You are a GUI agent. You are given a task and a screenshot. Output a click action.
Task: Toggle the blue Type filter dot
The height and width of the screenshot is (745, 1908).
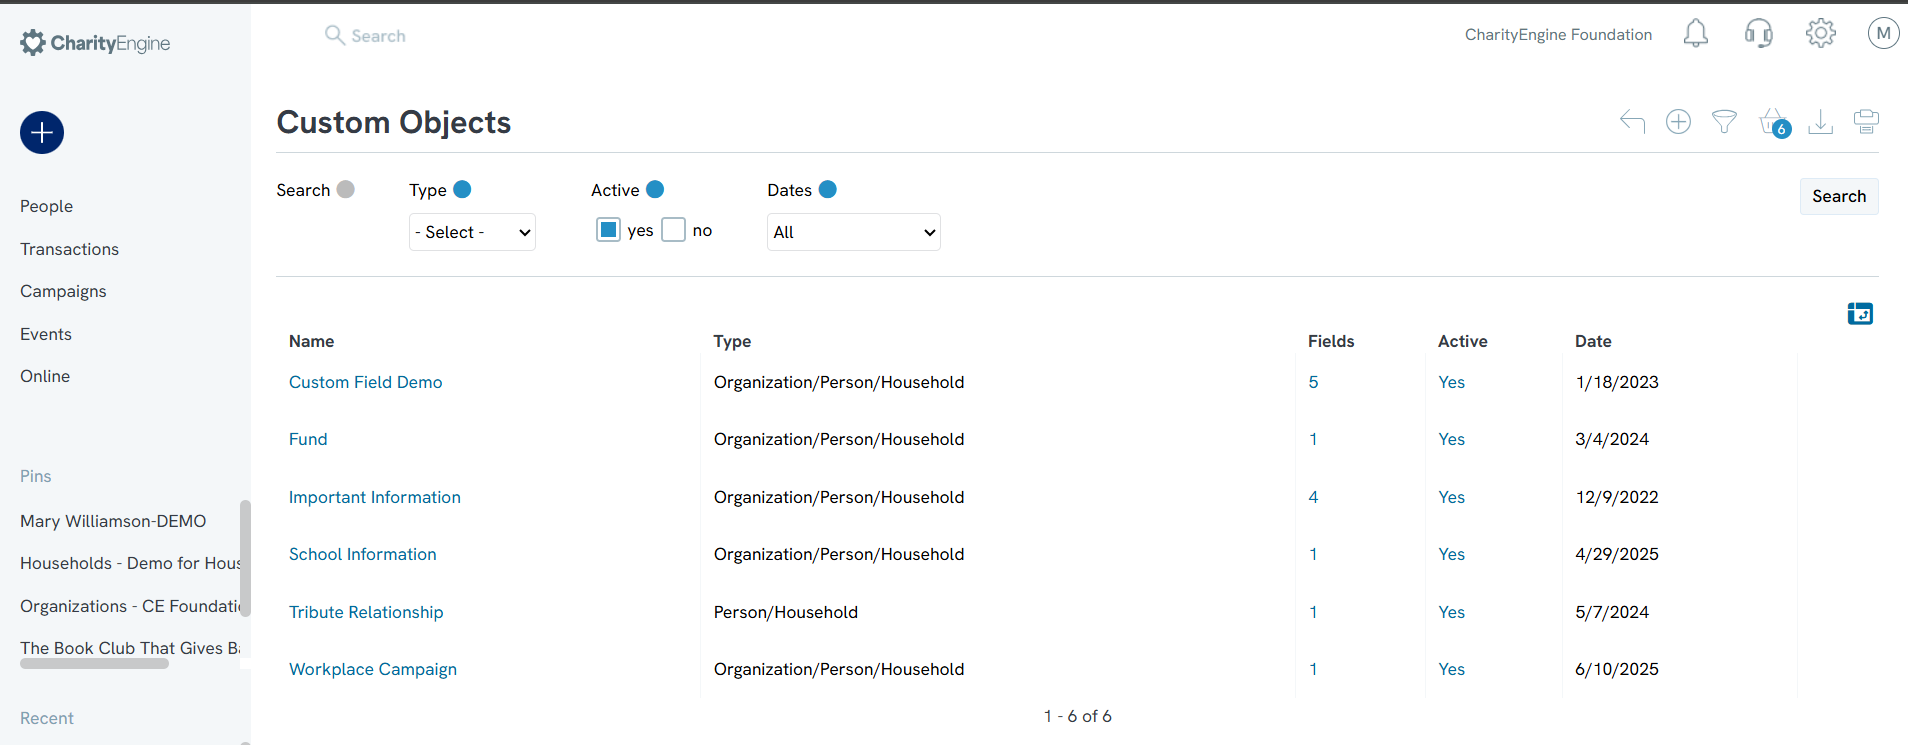[462, 189]
